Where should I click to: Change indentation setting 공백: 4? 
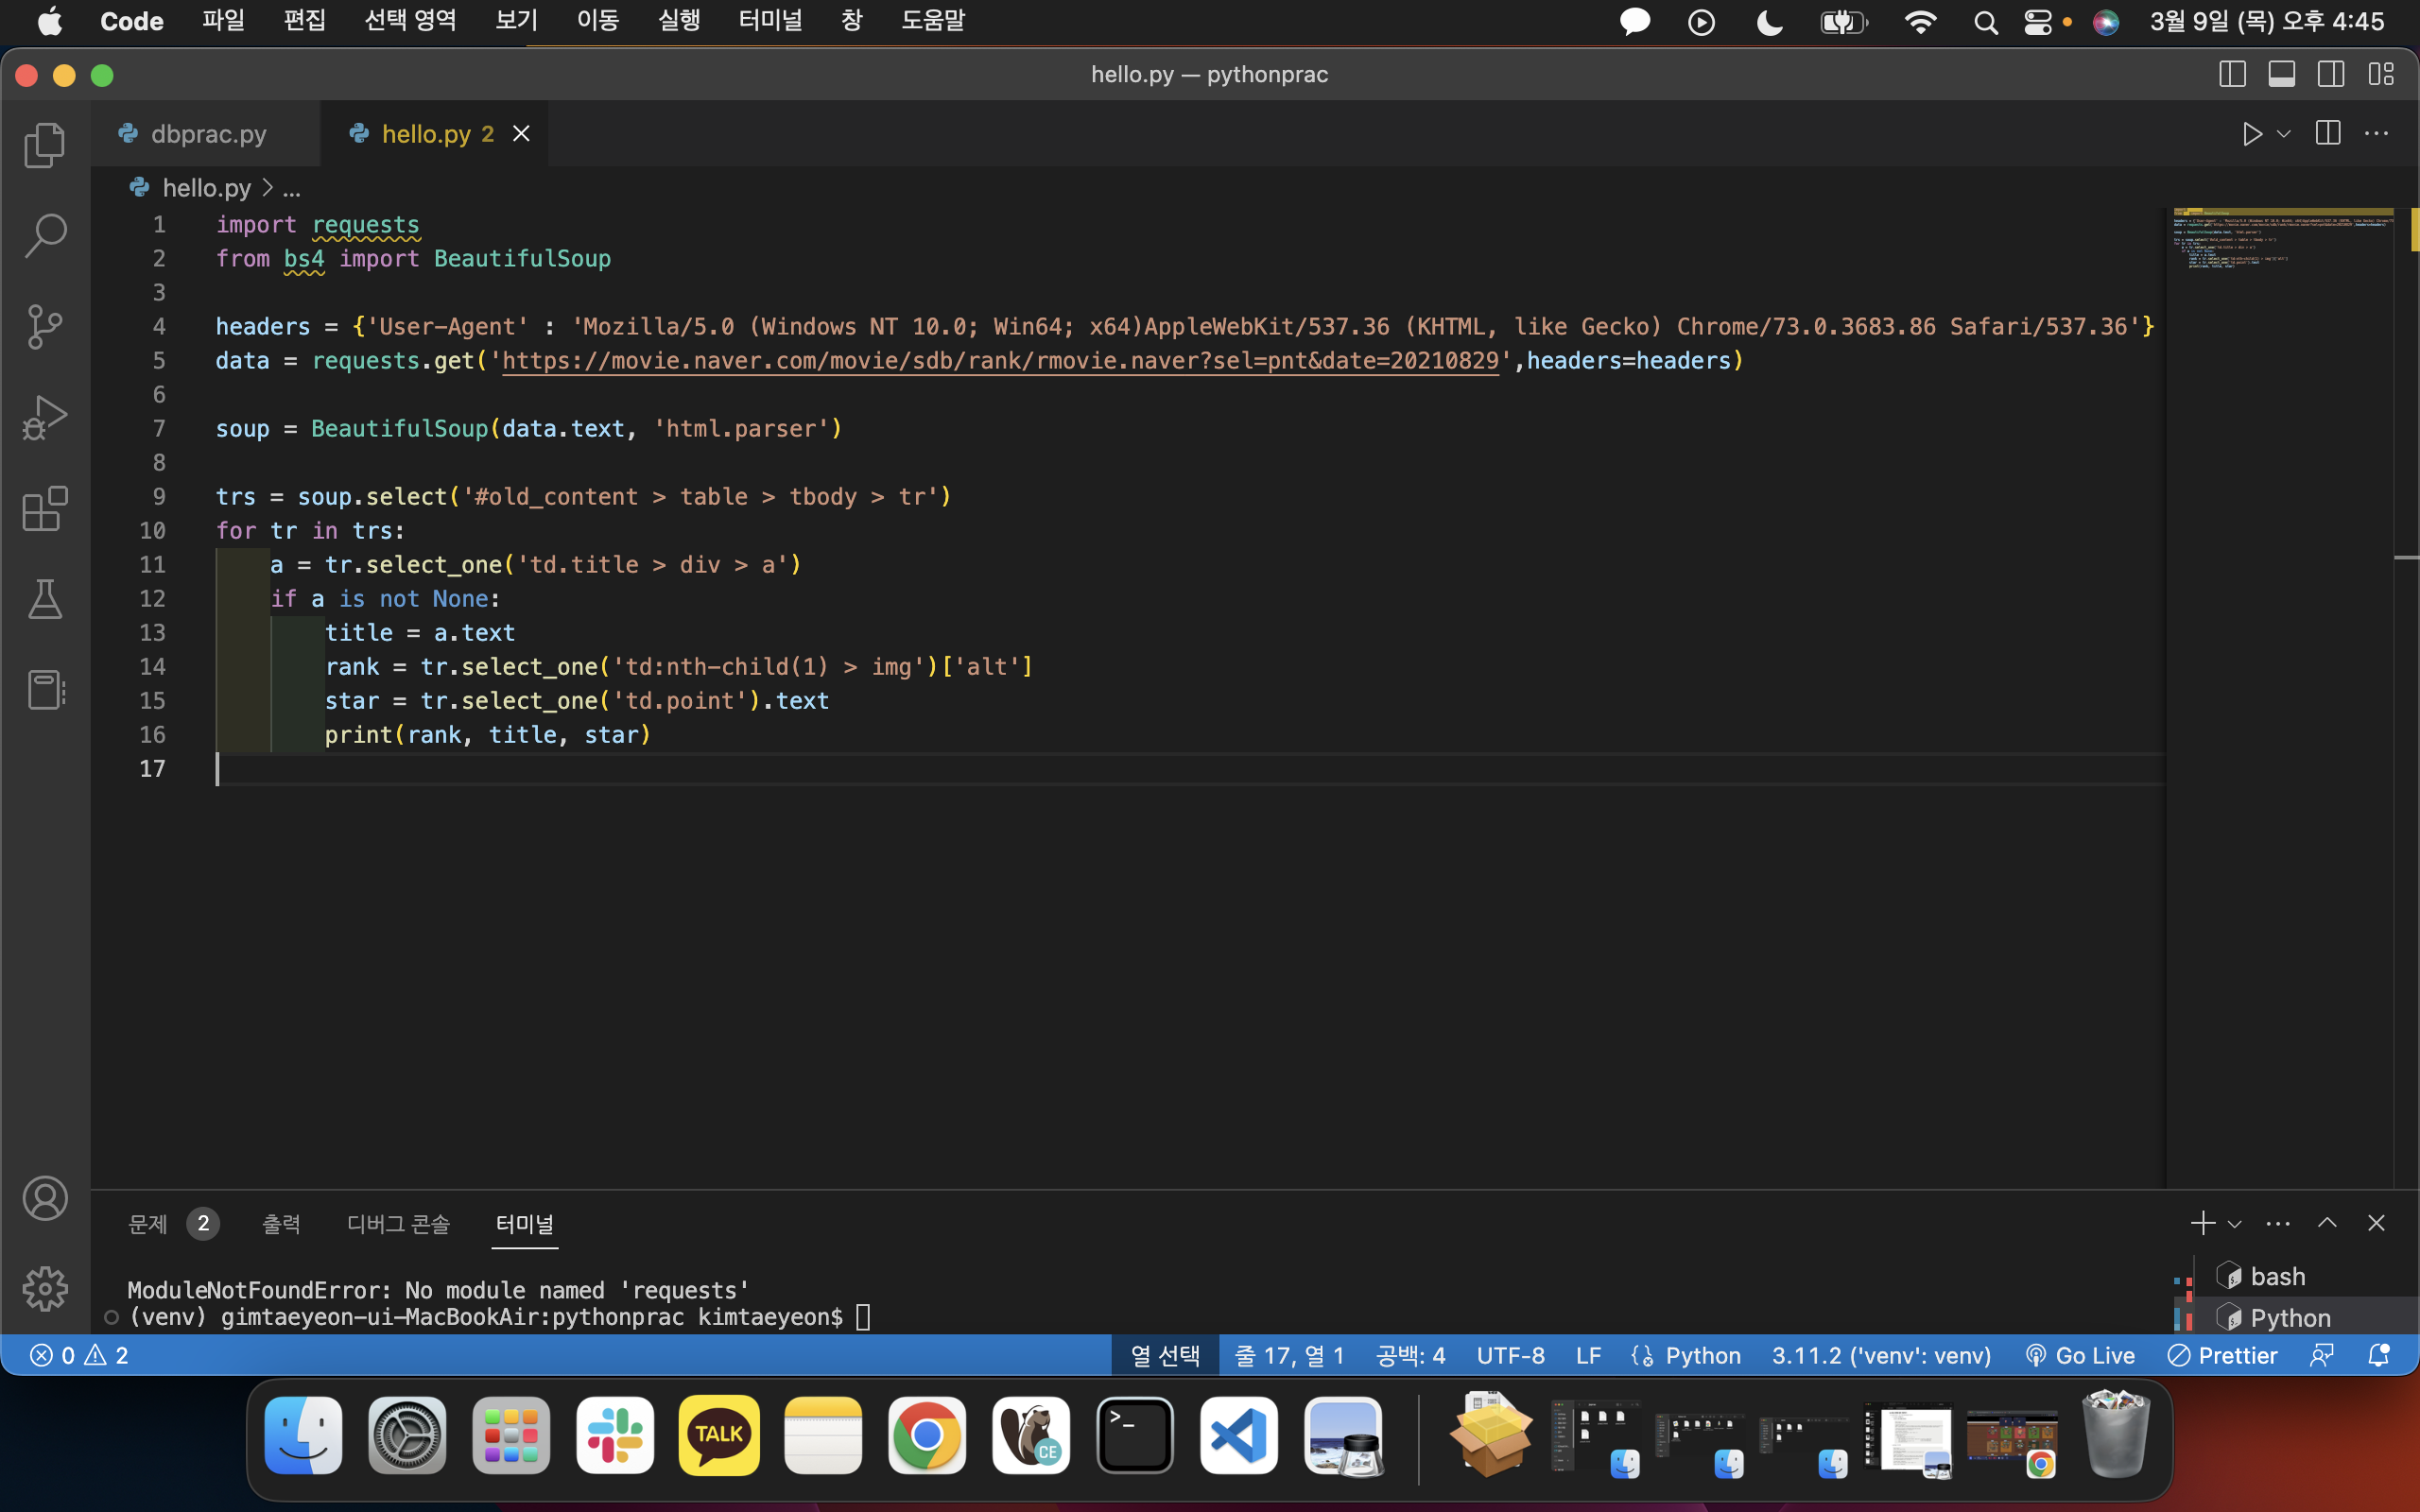(1410, 1355)
